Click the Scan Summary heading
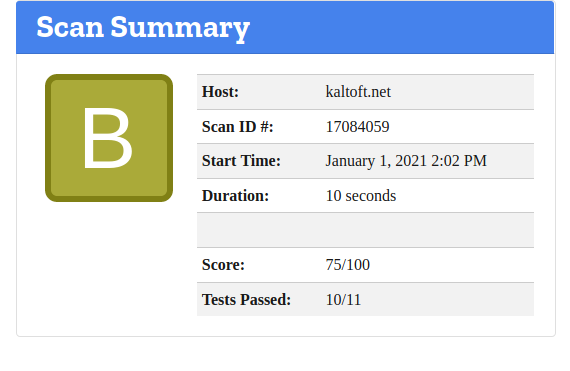The width and height of the screenshot is (570, 371). coord(143,27)
